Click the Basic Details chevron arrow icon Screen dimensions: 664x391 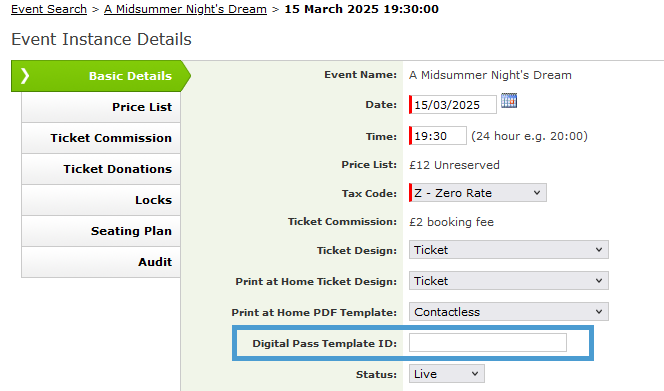click(x=25, y=76)
